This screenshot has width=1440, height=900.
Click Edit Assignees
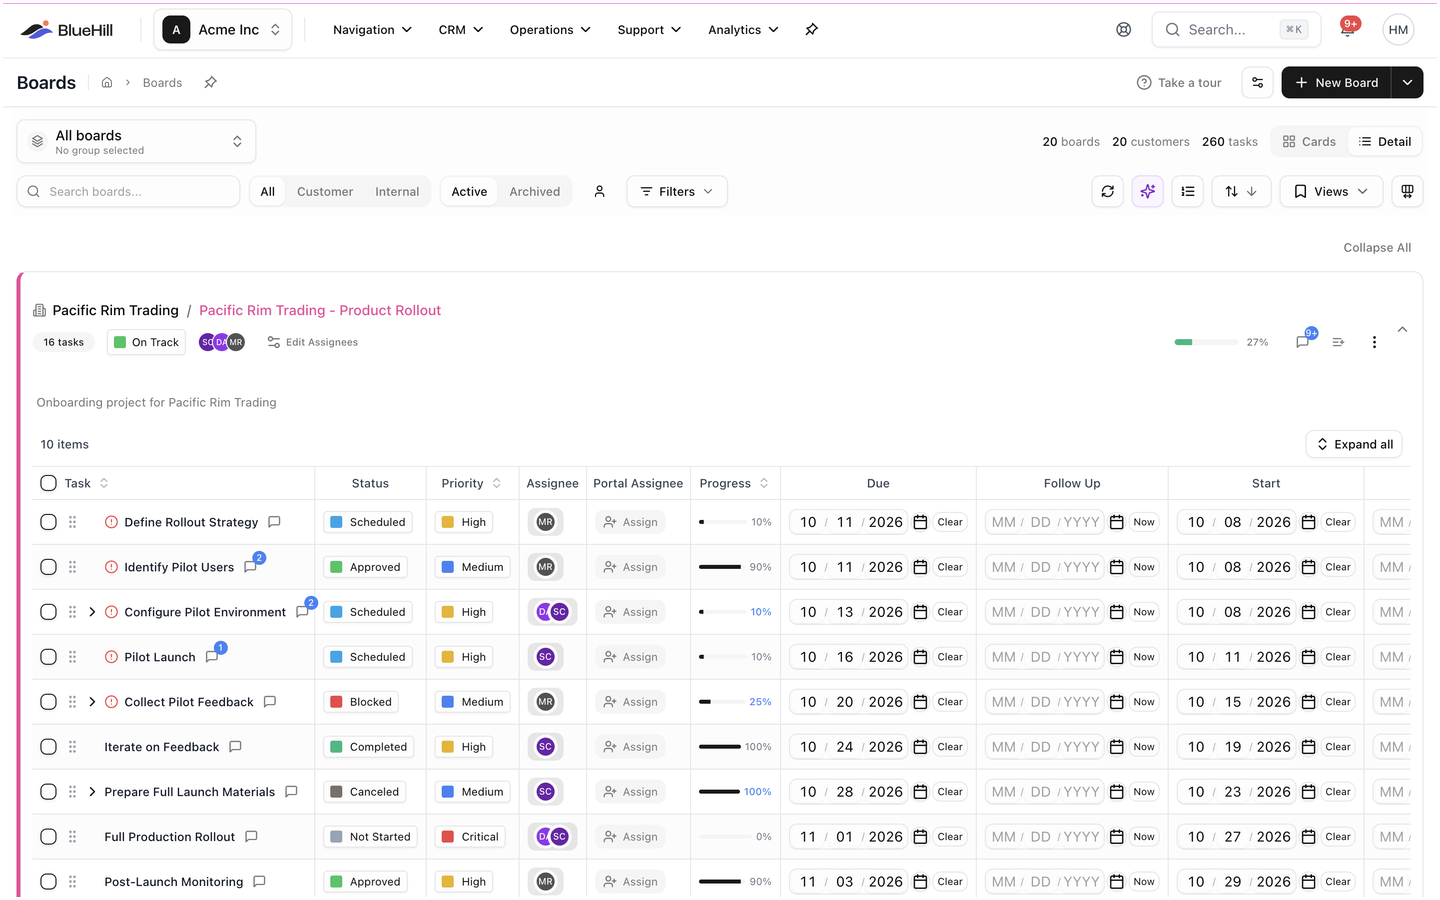[312, 342]
